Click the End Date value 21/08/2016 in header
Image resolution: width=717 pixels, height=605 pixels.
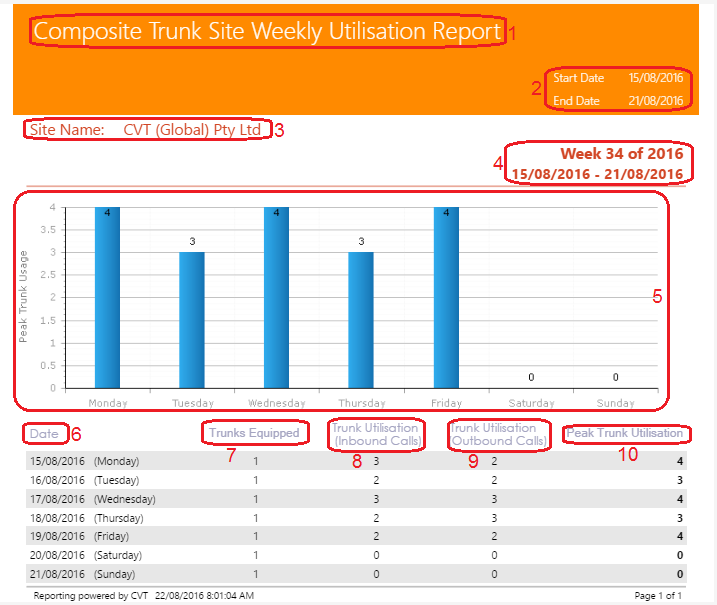tap(656, 101)
